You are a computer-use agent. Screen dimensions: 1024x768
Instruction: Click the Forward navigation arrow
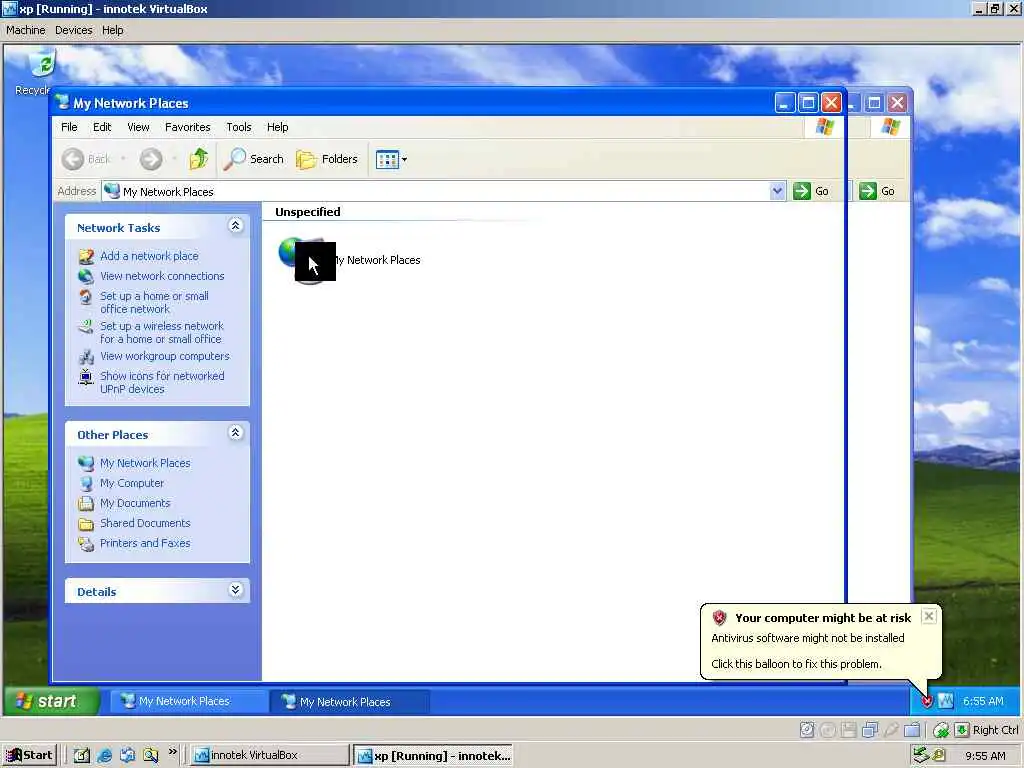pos(151,159)
